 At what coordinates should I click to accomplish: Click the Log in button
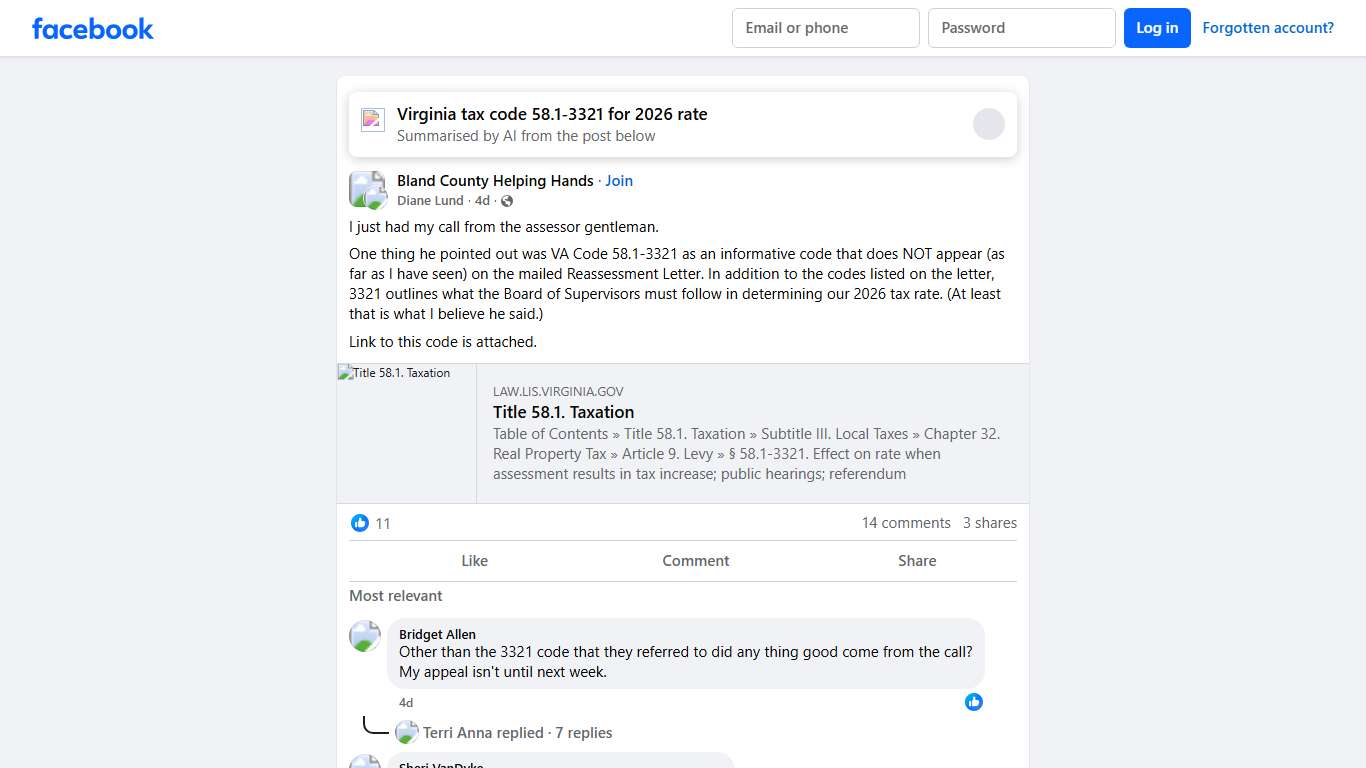pos(1156,28)
